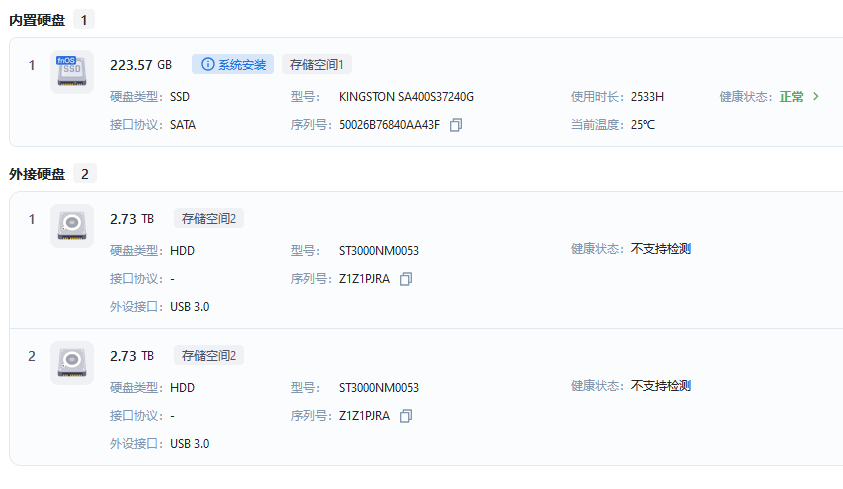Copy the serial number of external disk 1
843x489 pixels.
pos(406,279)
